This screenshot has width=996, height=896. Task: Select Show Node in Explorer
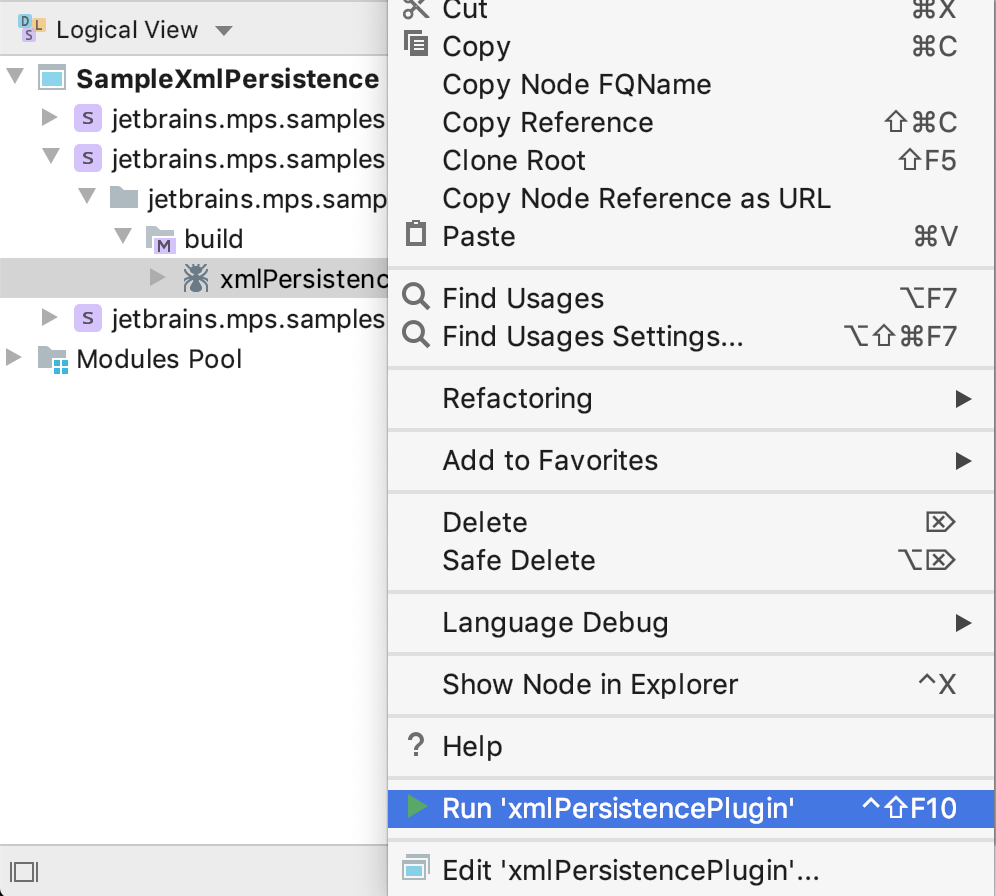[590, 685]
